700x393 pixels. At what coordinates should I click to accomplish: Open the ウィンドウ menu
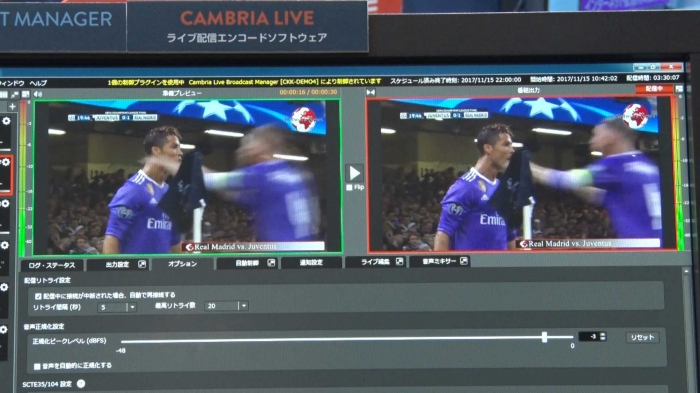tap(12, 83)
